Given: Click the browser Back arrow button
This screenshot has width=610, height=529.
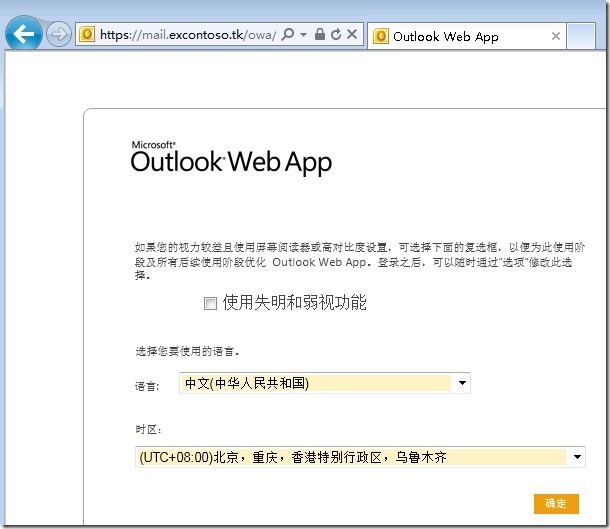Looking at the screenshot, I should pos(22,34).
